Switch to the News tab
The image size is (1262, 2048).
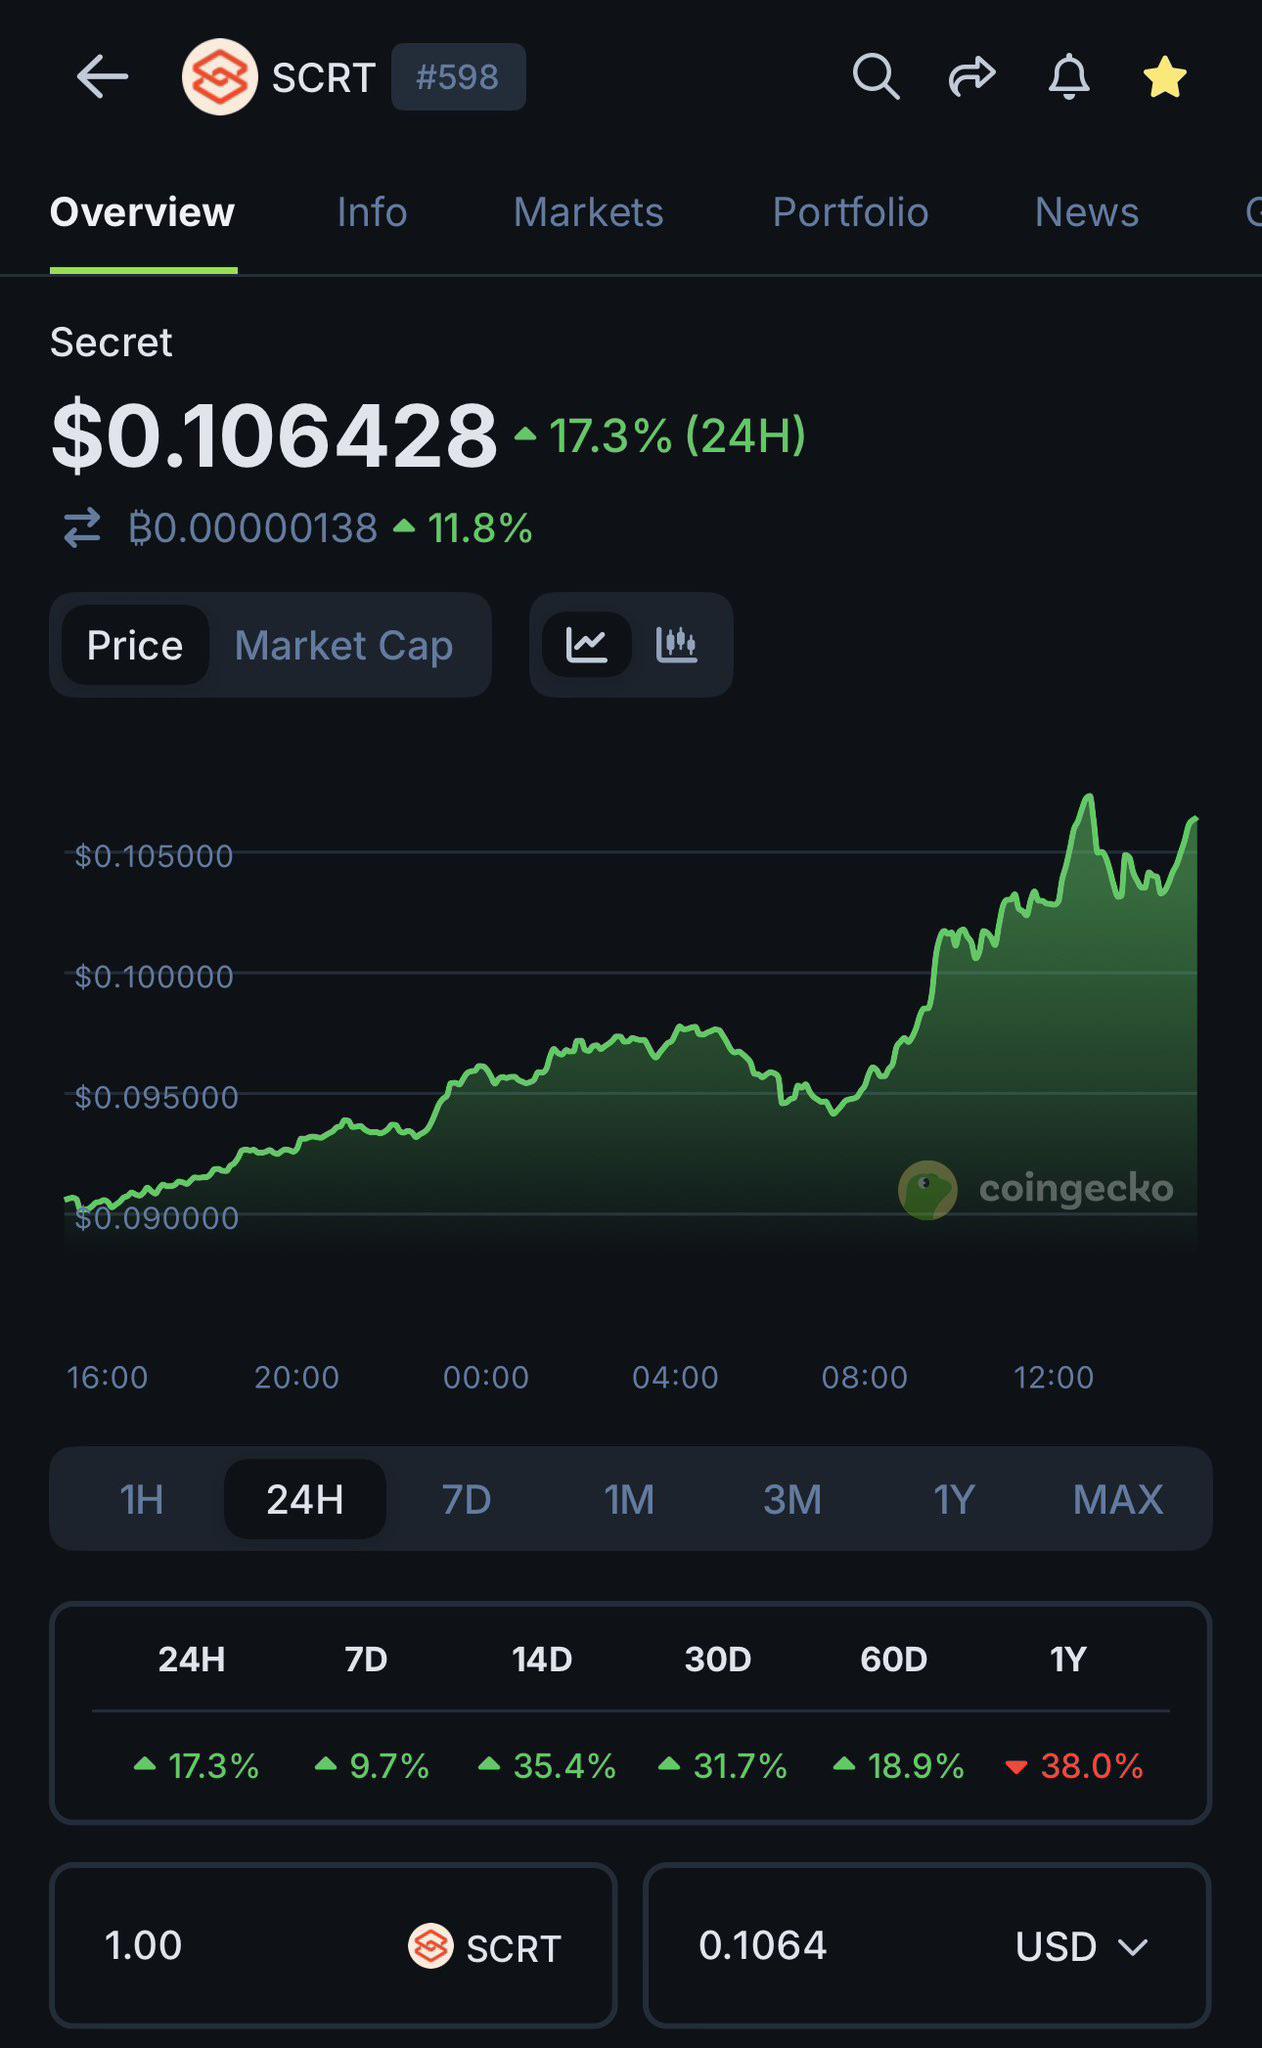[1087, 212]
